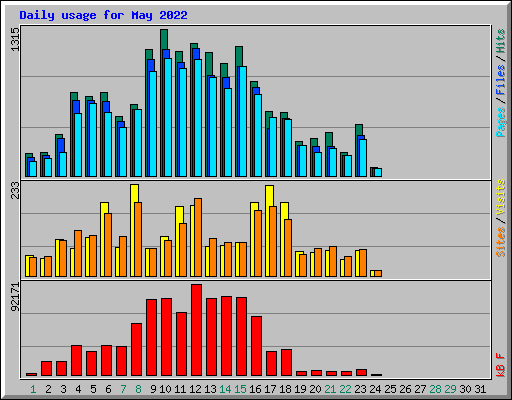512x400 pixels.
Task: Click day label 8 on the x-axis
Action: (x=138, y=389)
